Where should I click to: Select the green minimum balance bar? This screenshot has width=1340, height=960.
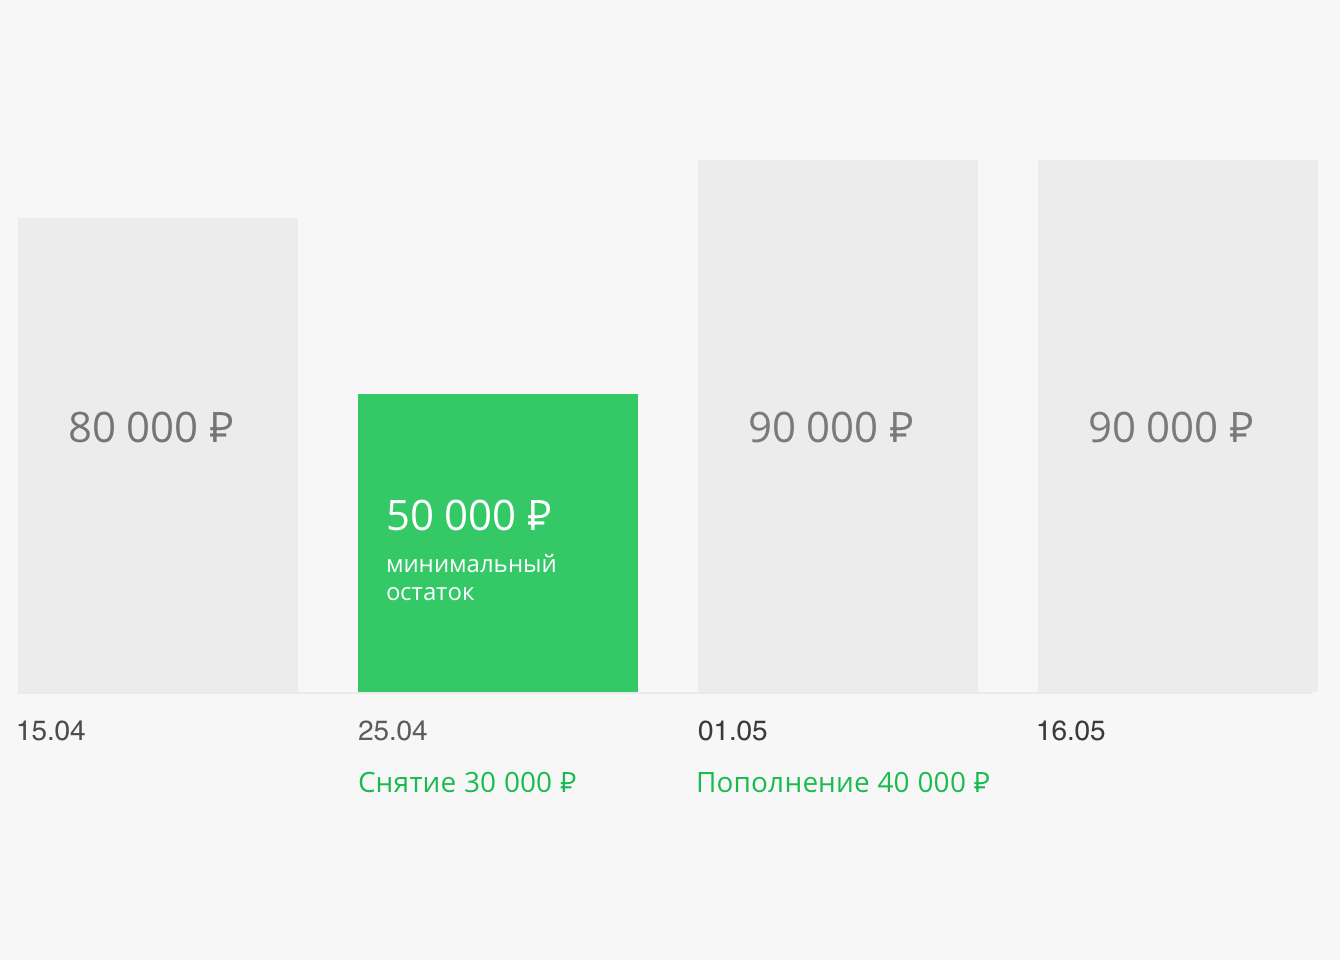click(498, 543)
